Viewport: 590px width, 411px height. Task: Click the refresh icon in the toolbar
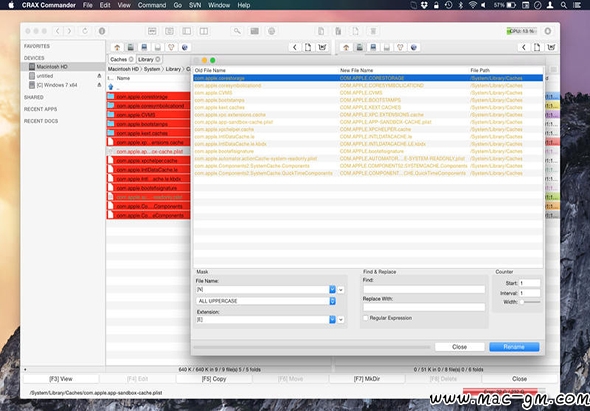click(x=85, y=31)
